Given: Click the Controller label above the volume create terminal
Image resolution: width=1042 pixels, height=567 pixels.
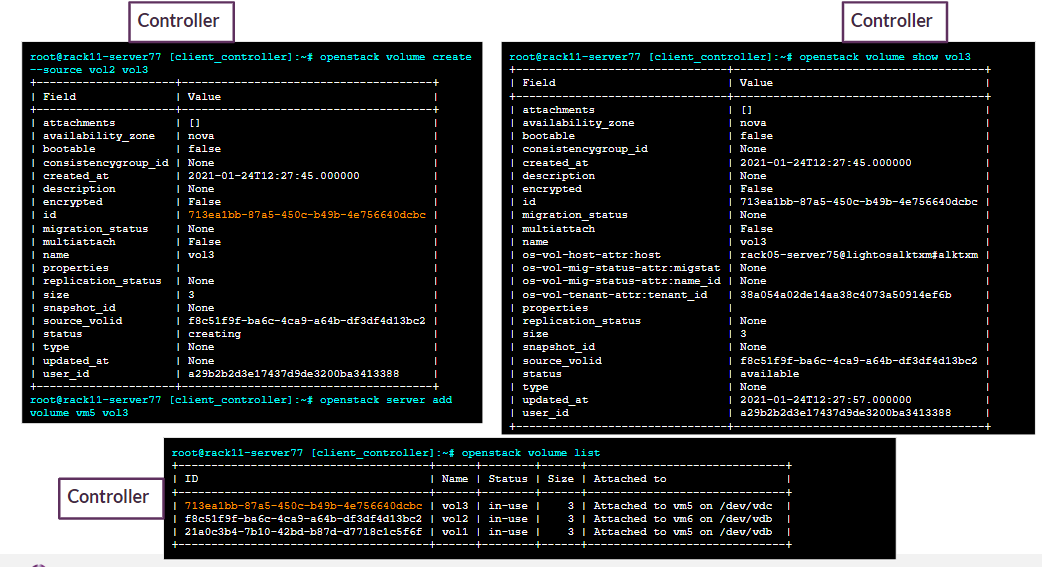Looking at the screenshot, I should (x=181, y=21).
